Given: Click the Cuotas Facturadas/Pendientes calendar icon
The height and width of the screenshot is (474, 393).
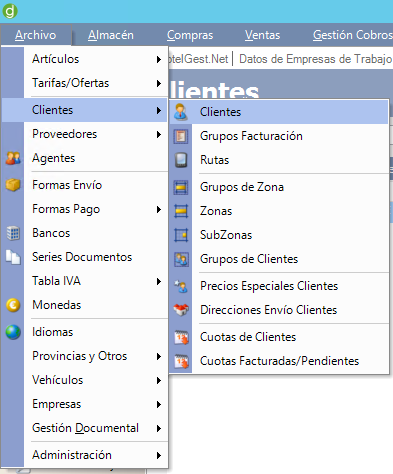Looking at the screenshot, I should coord(181,361).
